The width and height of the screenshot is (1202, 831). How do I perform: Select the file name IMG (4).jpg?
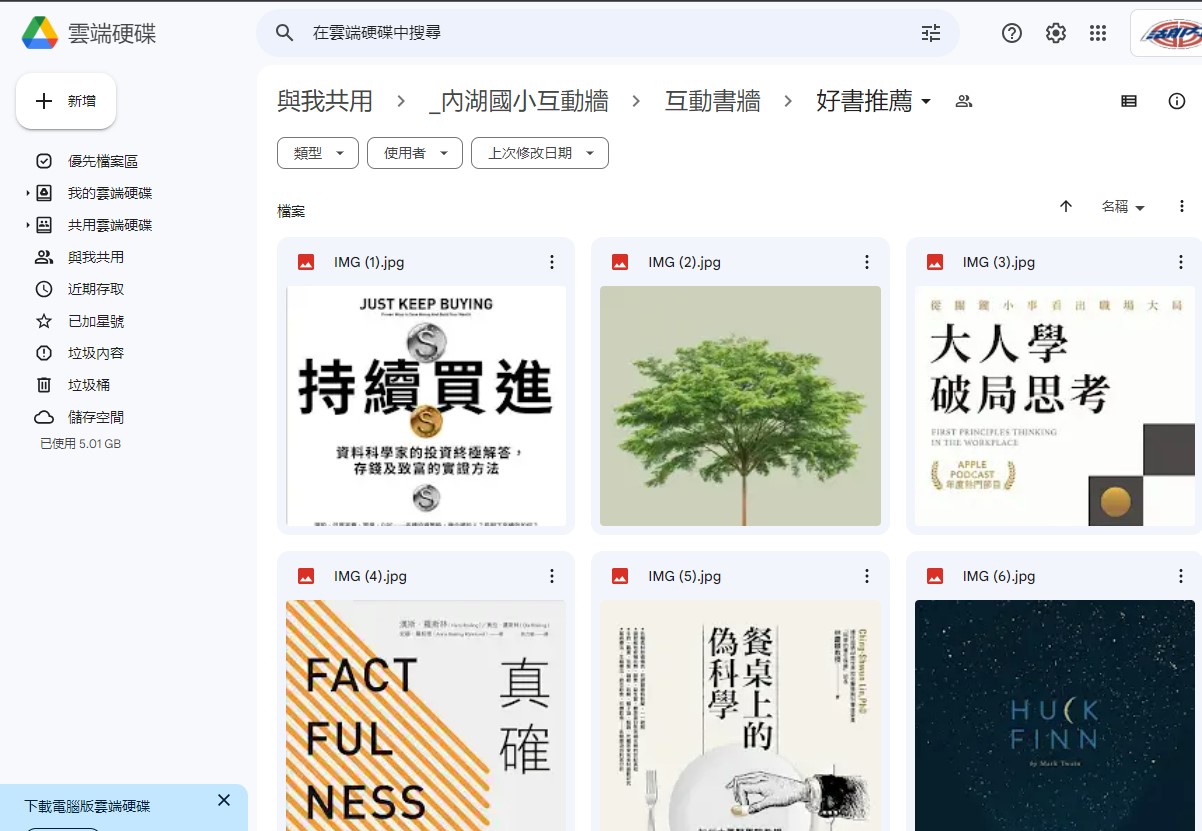click(370, 576)
